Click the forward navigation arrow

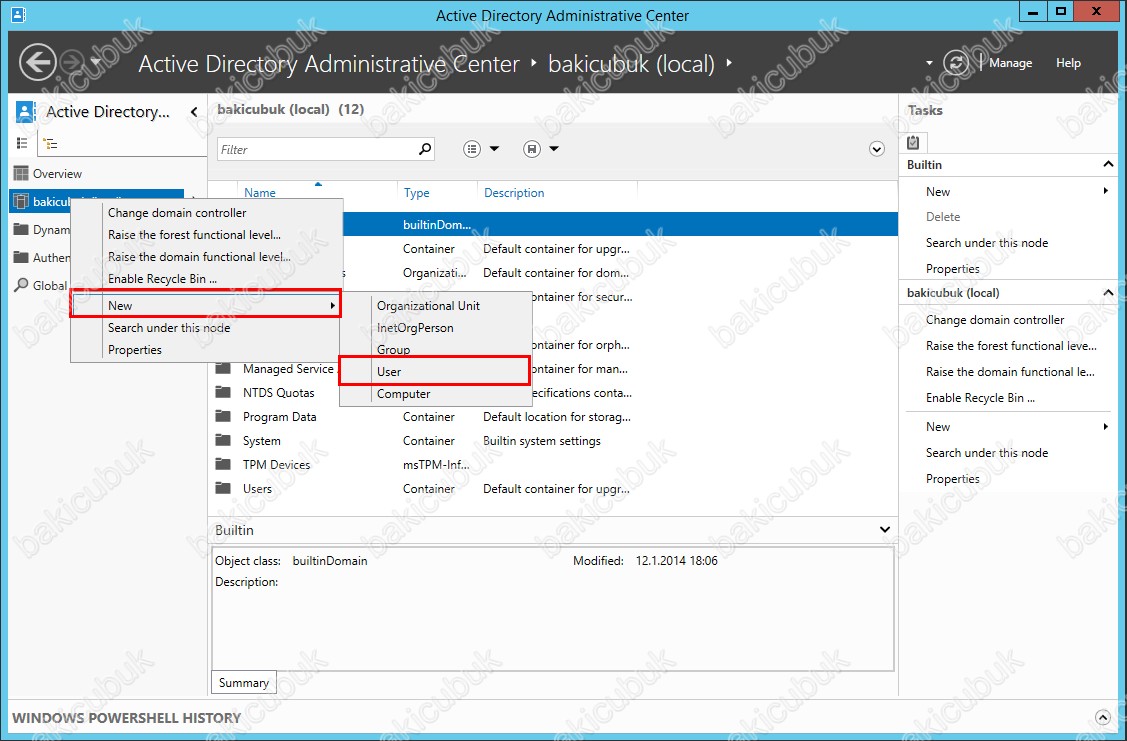72,63
